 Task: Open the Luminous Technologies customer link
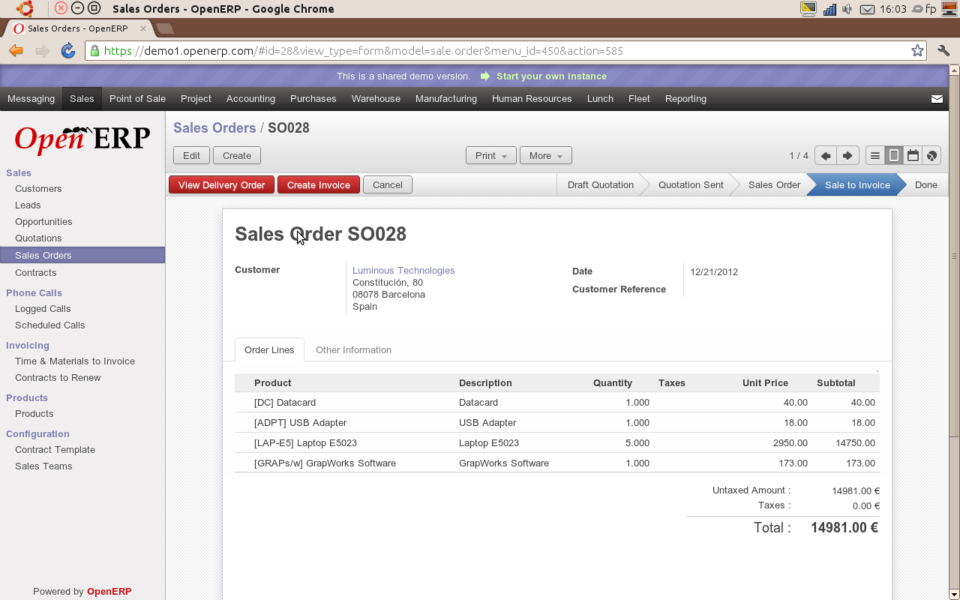[x=403, y=270]
